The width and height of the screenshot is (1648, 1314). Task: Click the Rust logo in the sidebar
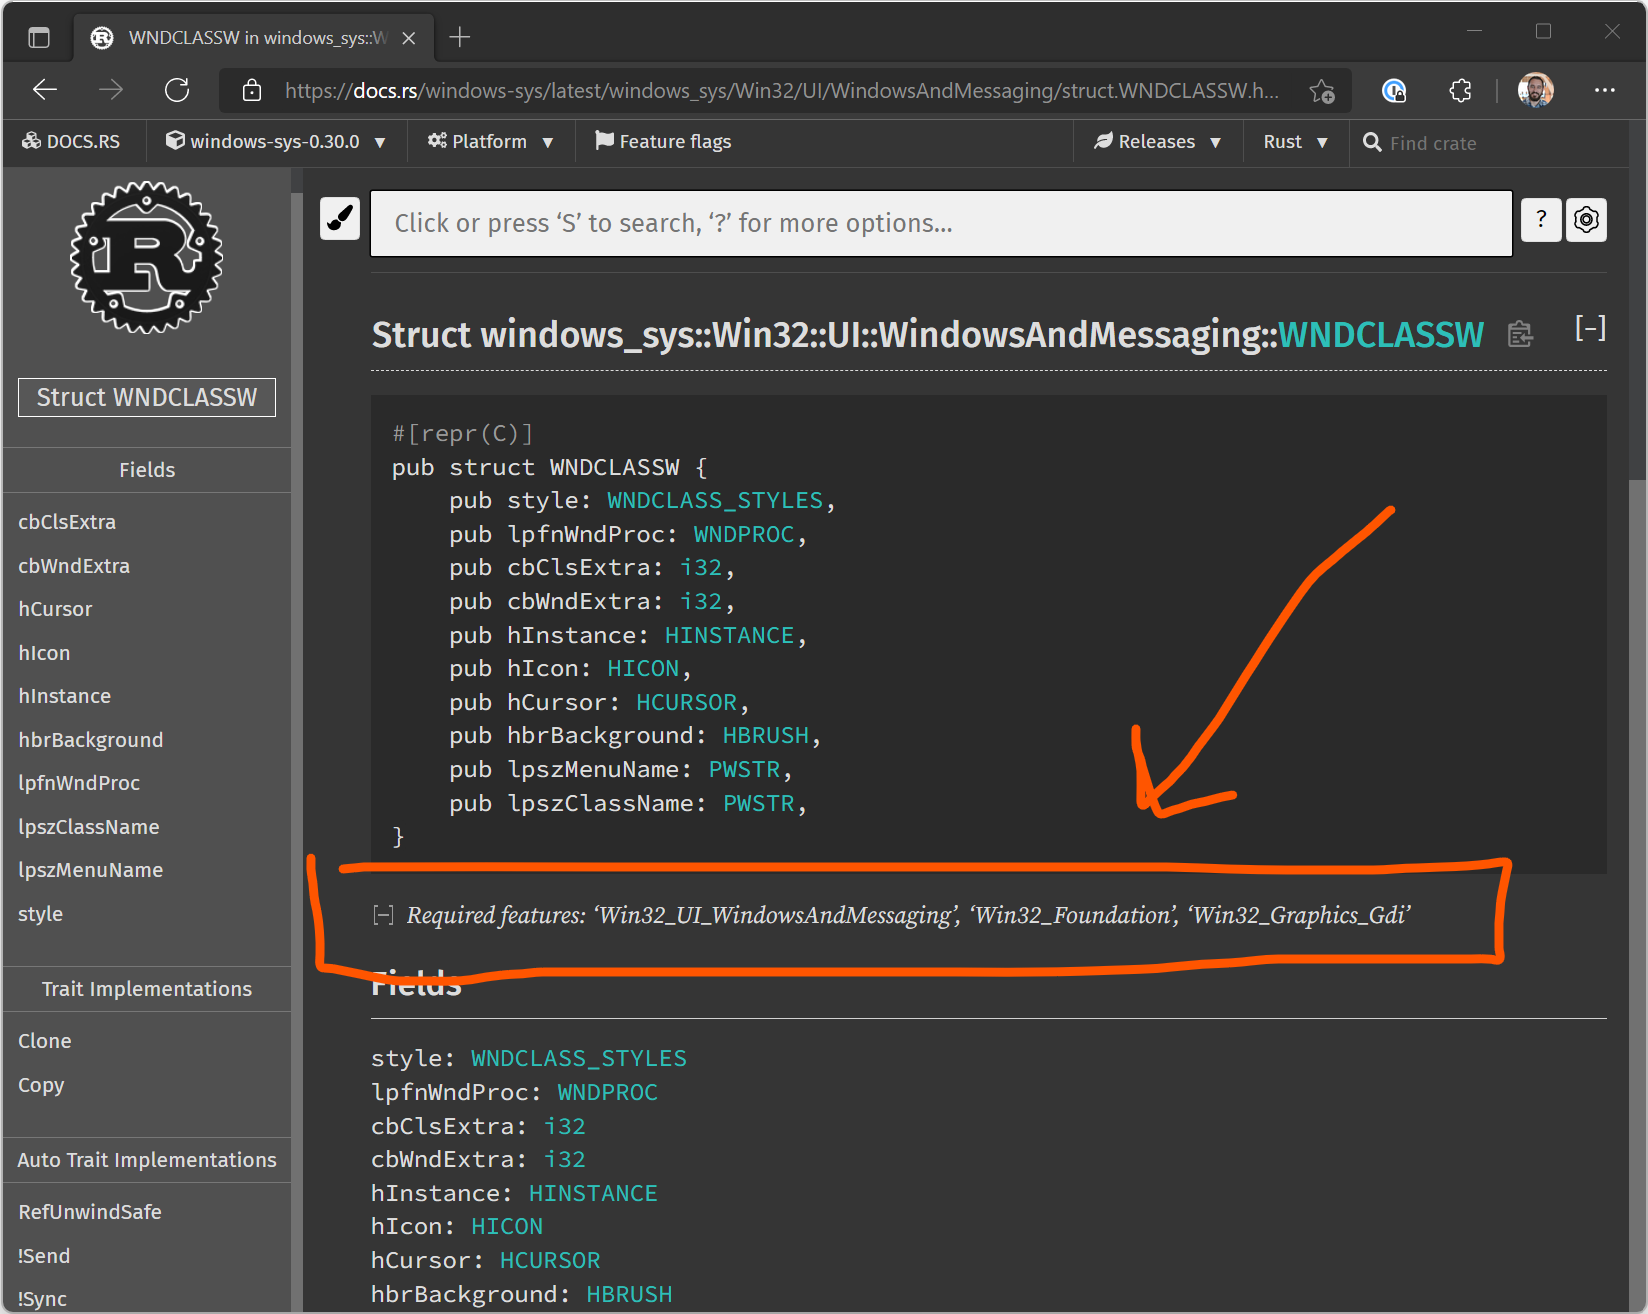click(146, 258)
